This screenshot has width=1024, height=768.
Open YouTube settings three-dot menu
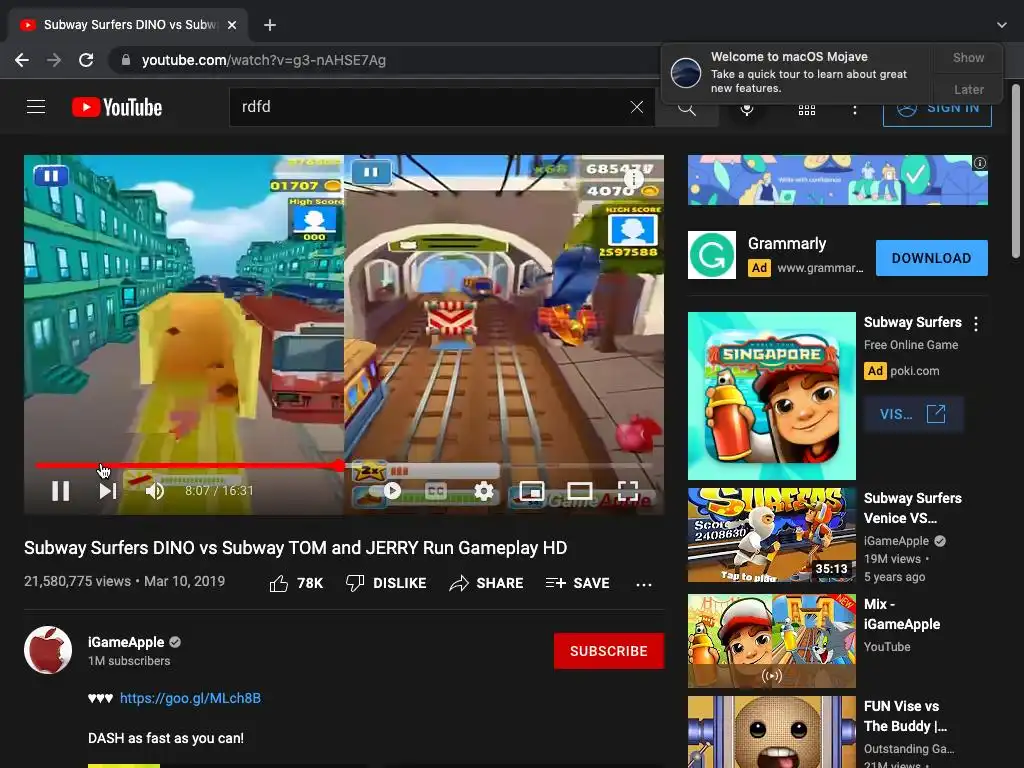coord(854,110)
